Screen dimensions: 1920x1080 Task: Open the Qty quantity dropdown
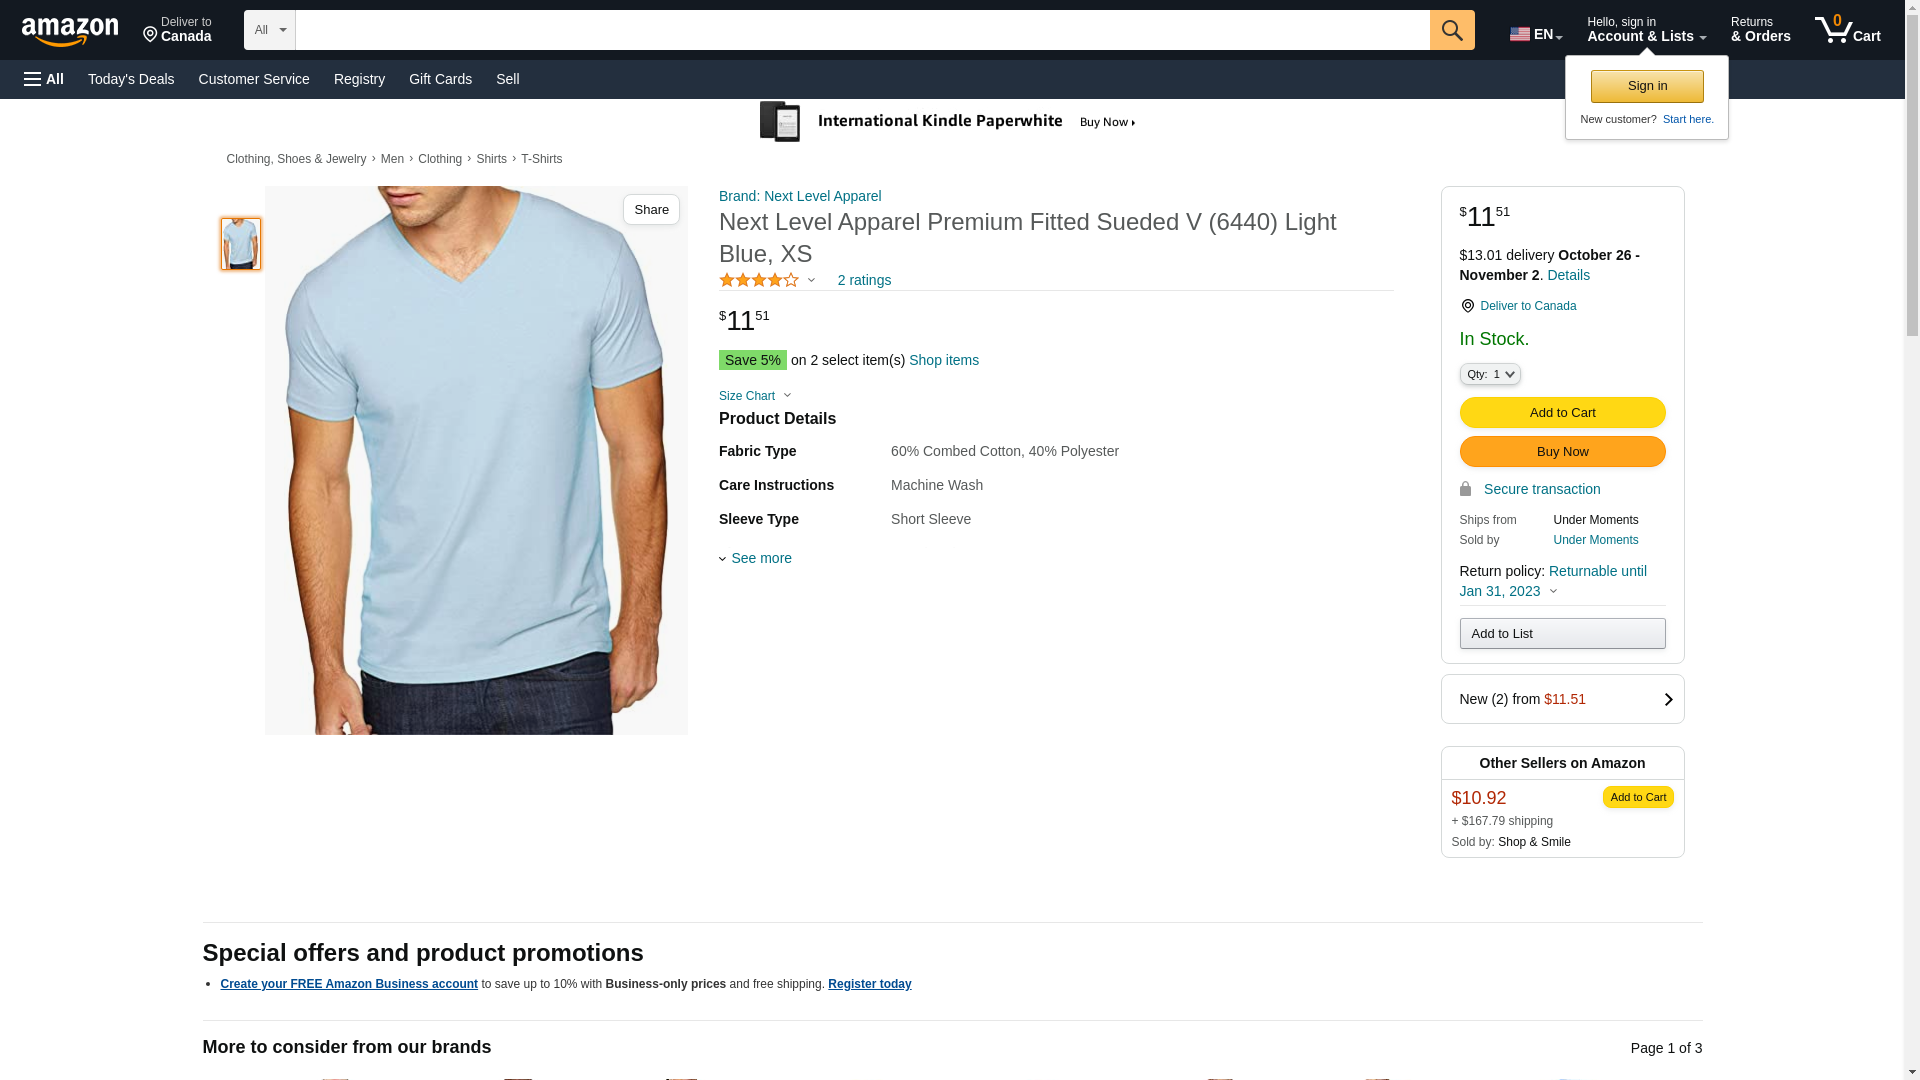tap(1489, 374)
